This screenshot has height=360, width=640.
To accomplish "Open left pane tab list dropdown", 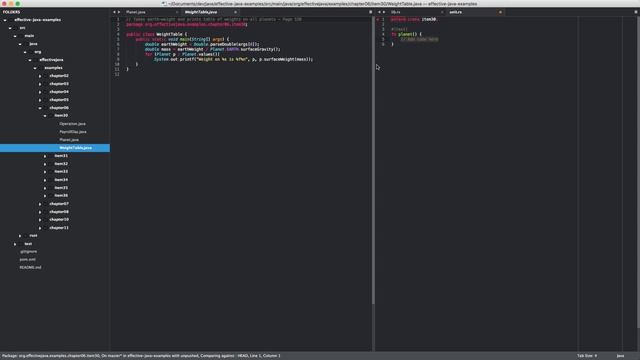I will pos(371,12).
